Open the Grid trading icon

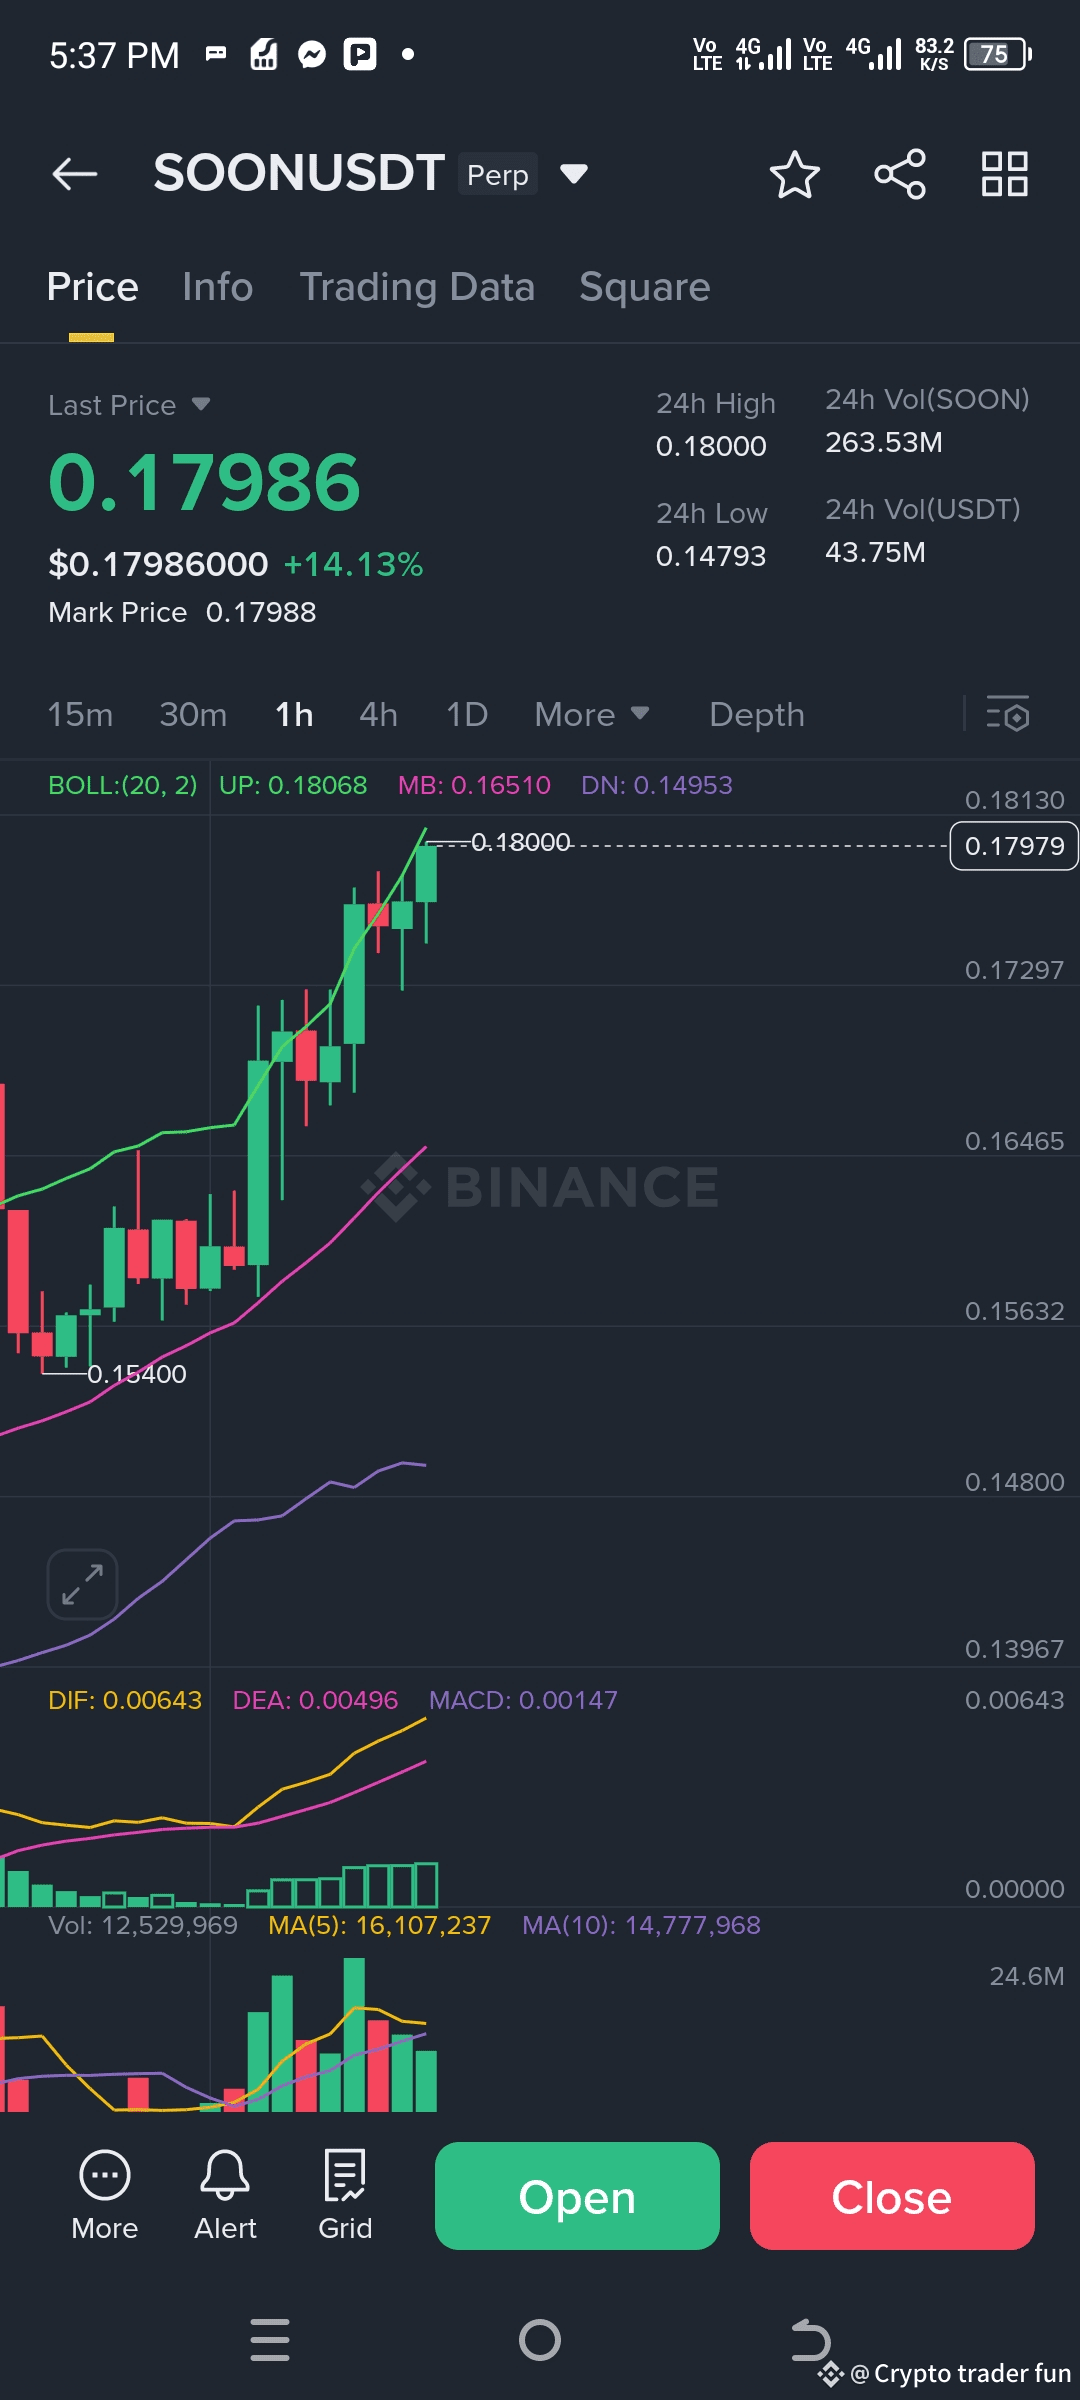pos(345,2195)
